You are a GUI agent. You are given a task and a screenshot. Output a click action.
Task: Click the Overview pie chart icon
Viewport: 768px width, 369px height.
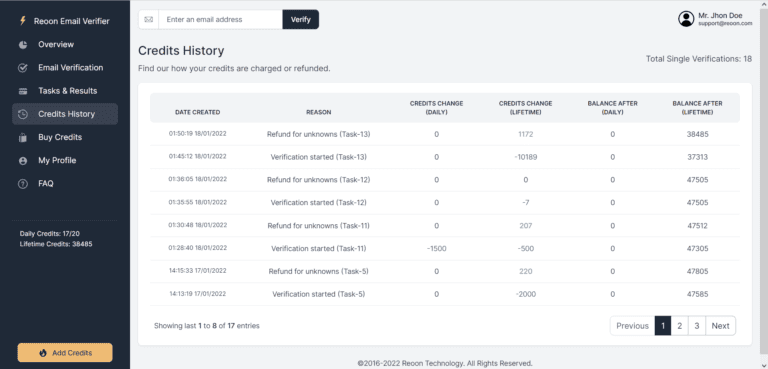click(23, 45)
